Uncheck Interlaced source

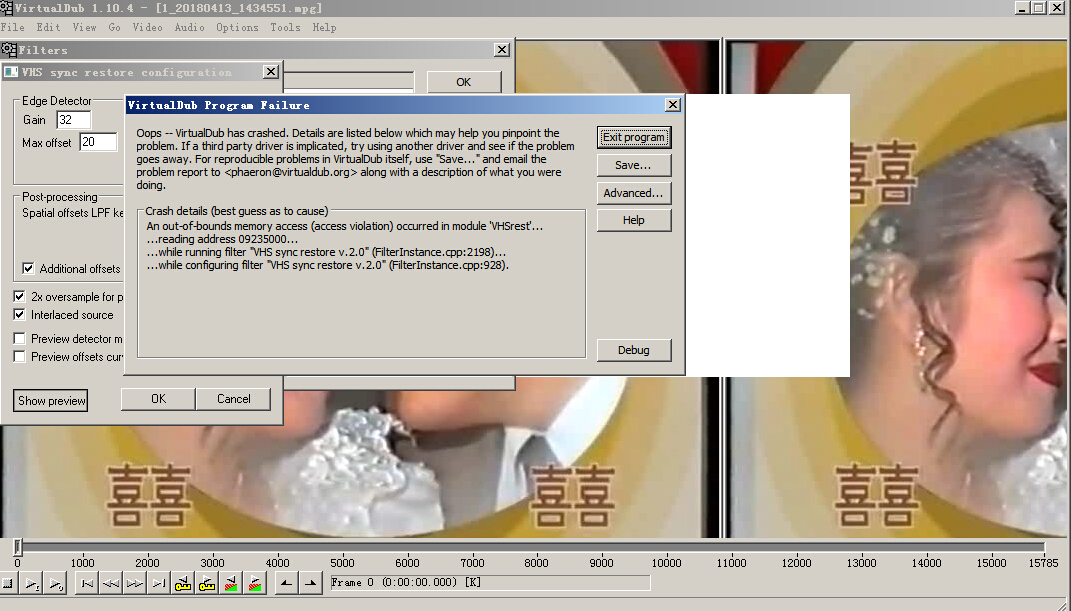[x=20, y=315]
